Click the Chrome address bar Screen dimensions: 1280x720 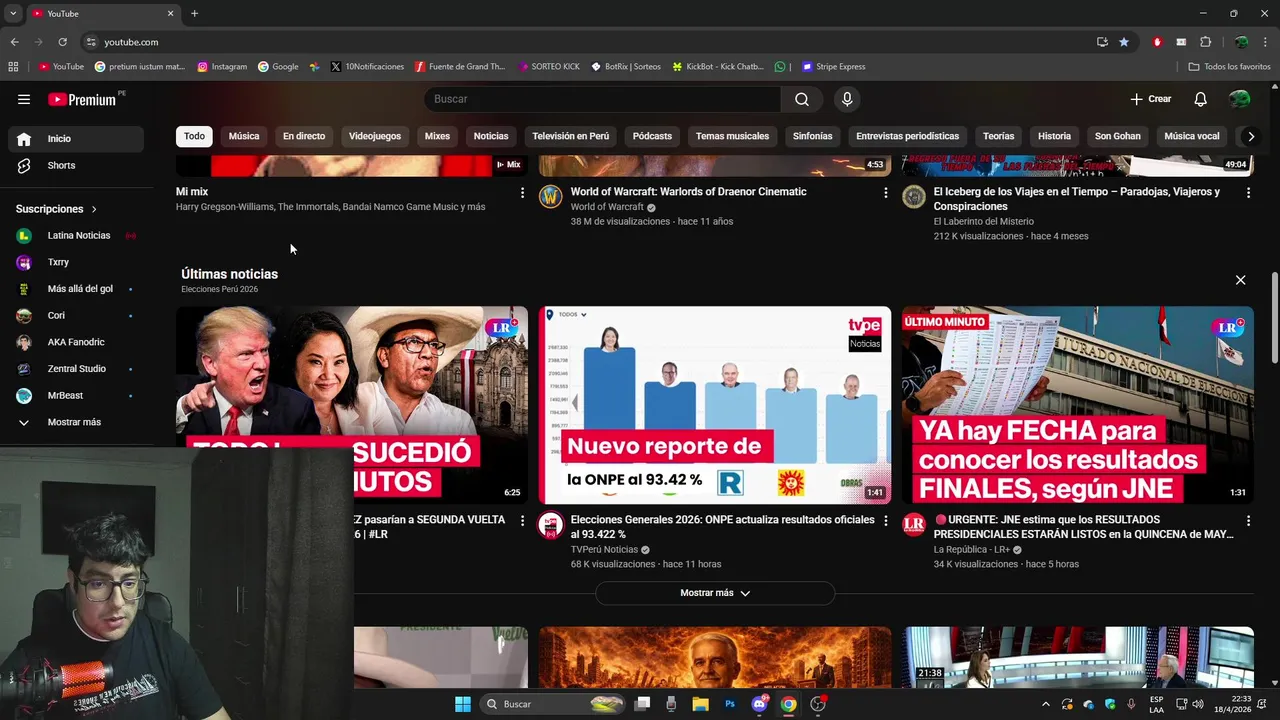click(x=590, y=42)
